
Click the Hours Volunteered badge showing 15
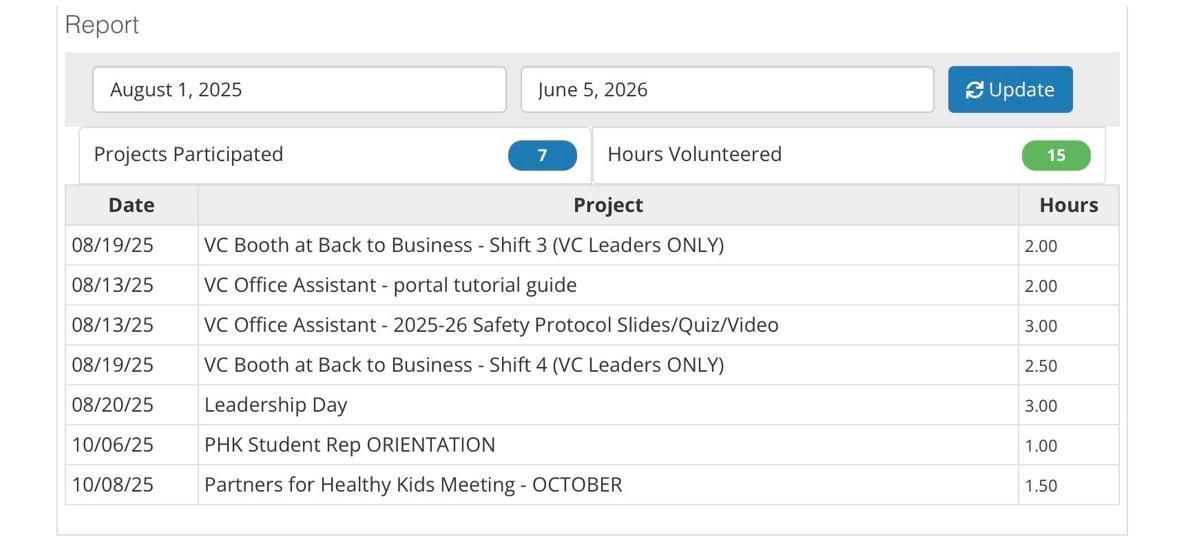[1056, 156]
